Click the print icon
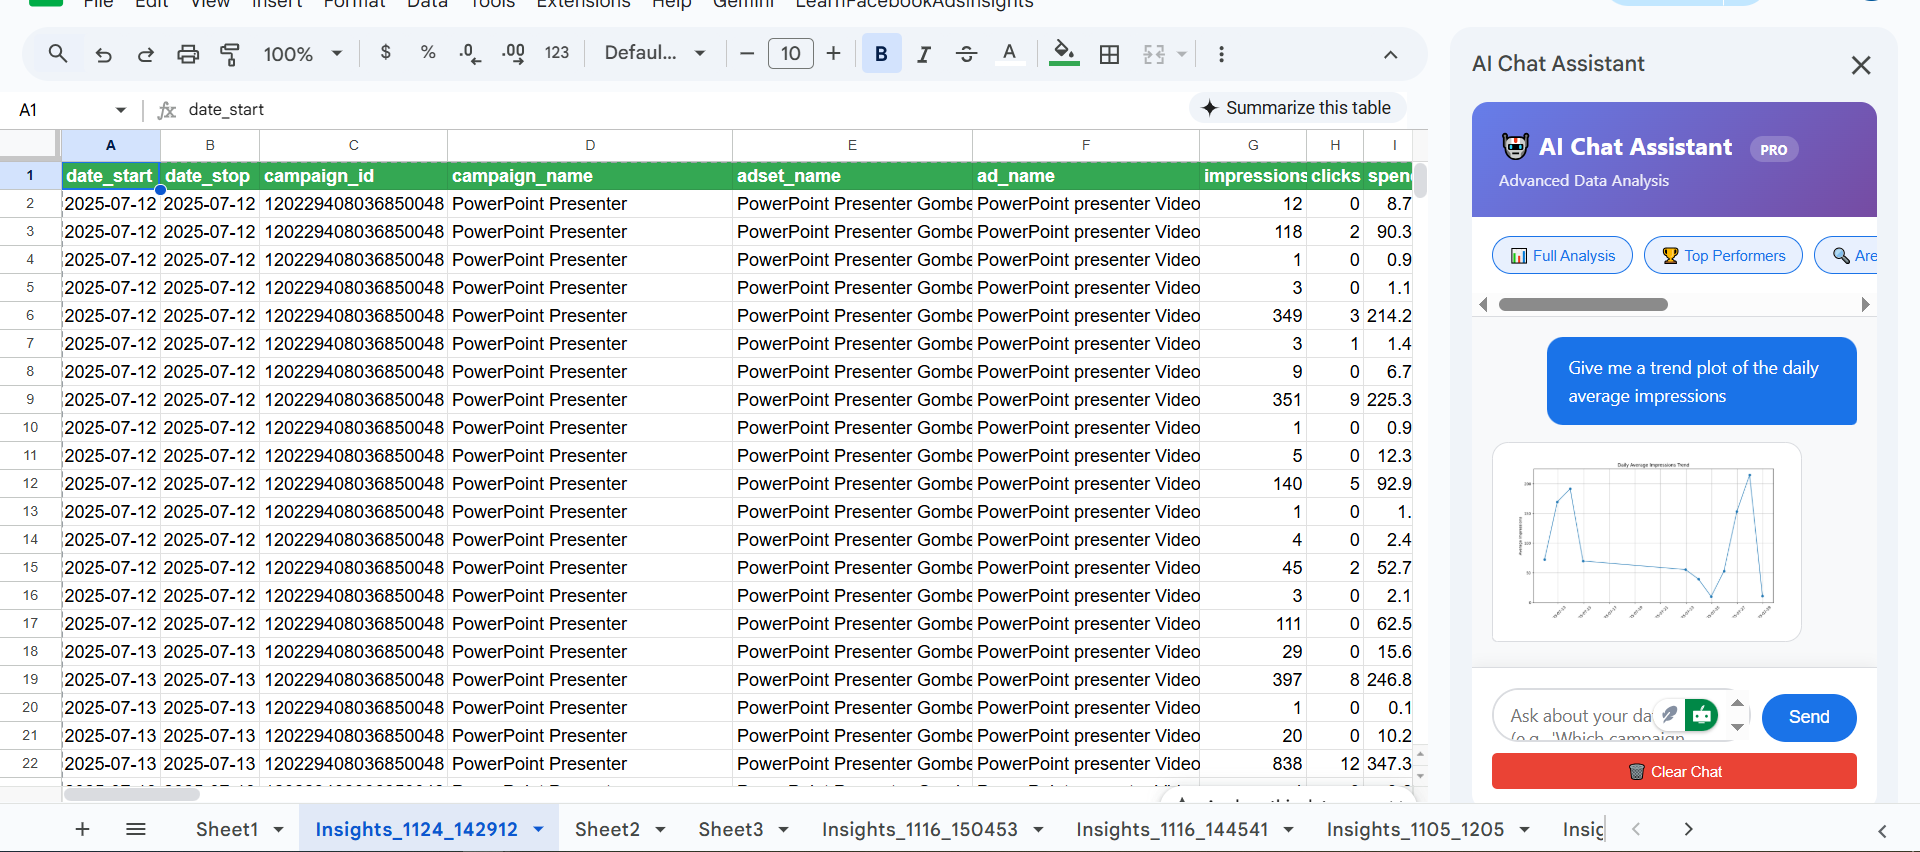This screenshot has width=1920, height=852. [188, 54]
